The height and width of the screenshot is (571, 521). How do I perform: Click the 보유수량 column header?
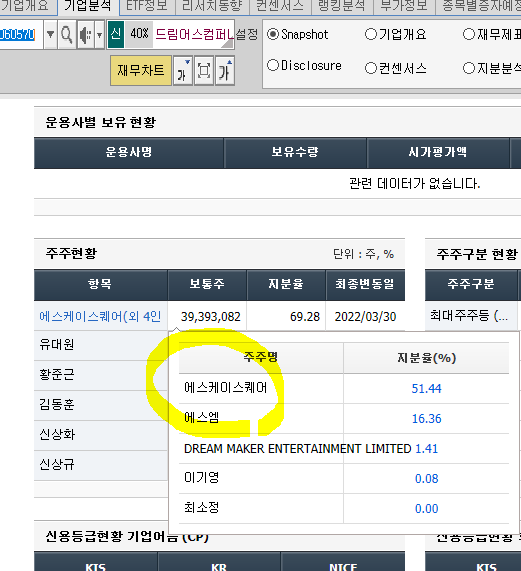tap(295, 152)
